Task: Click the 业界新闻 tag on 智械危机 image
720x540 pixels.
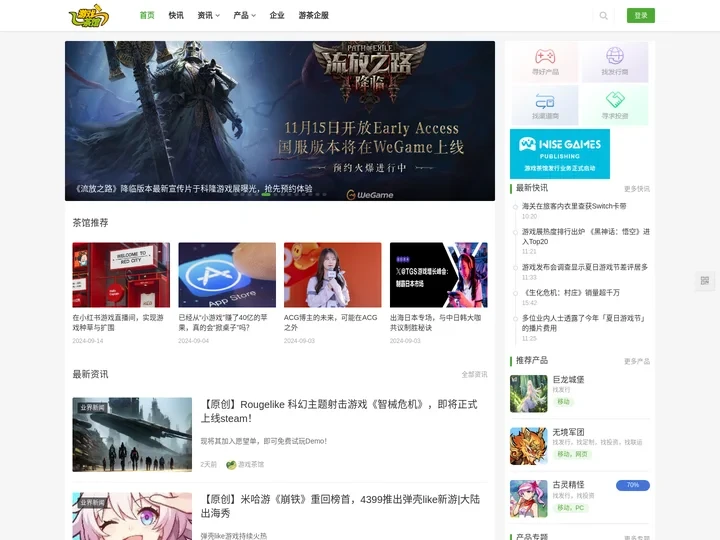Action: [x=92, y=408]
